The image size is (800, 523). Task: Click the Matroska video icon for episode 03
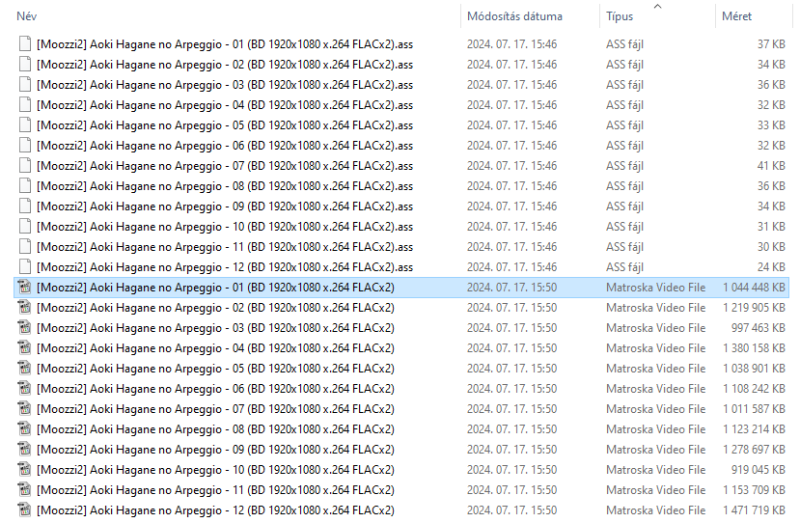tap(24, 328)
